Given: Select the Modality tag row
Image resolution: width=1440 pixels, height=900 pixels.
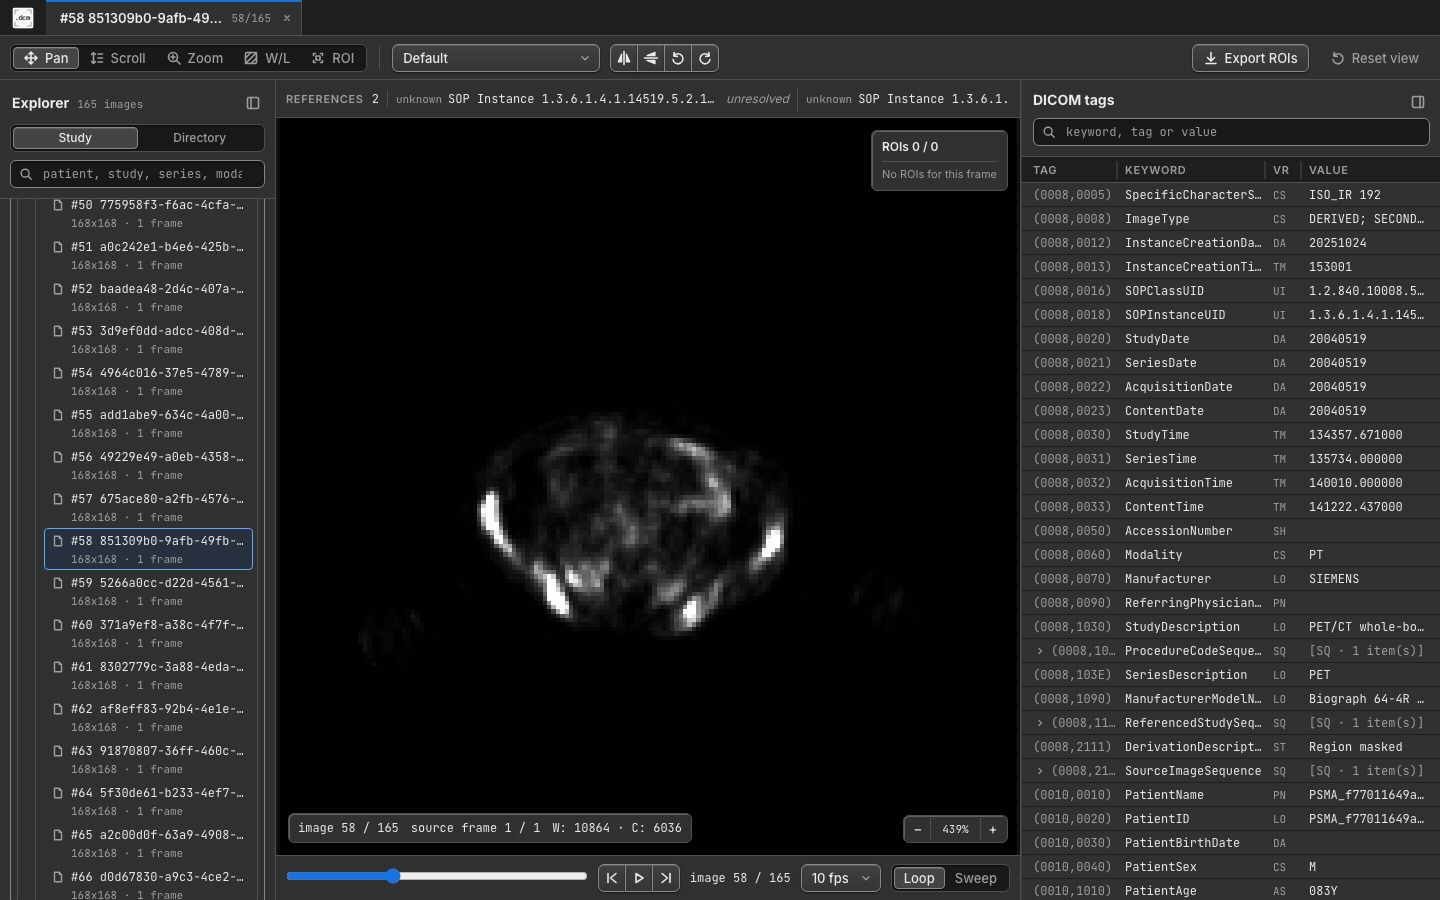Looking at the screenshot, I should [x=1230, y=555].
